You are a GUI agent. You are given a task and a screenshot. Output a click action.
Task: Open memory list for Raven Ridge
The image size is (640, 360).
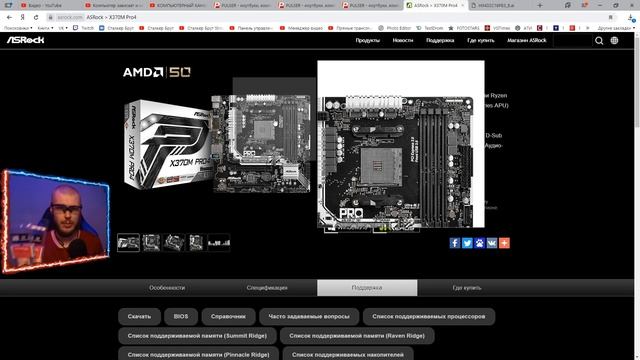(357, 336)
